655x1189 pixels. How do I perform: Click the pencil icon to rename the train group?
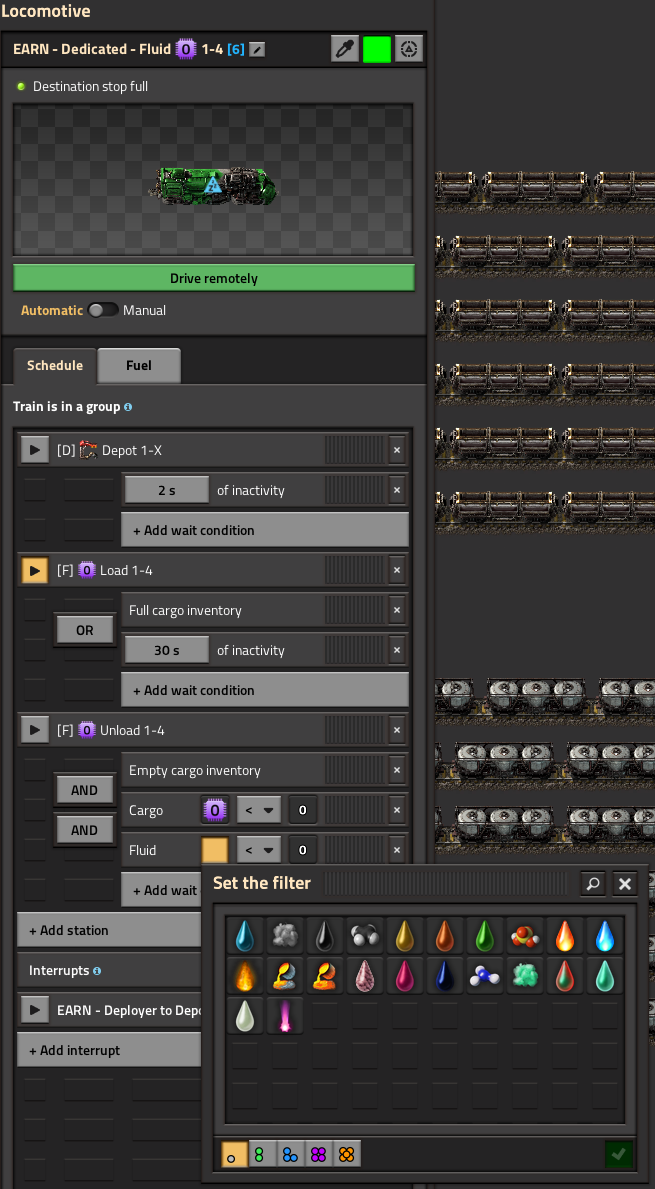pyautogui.click(x=257, y=50)
